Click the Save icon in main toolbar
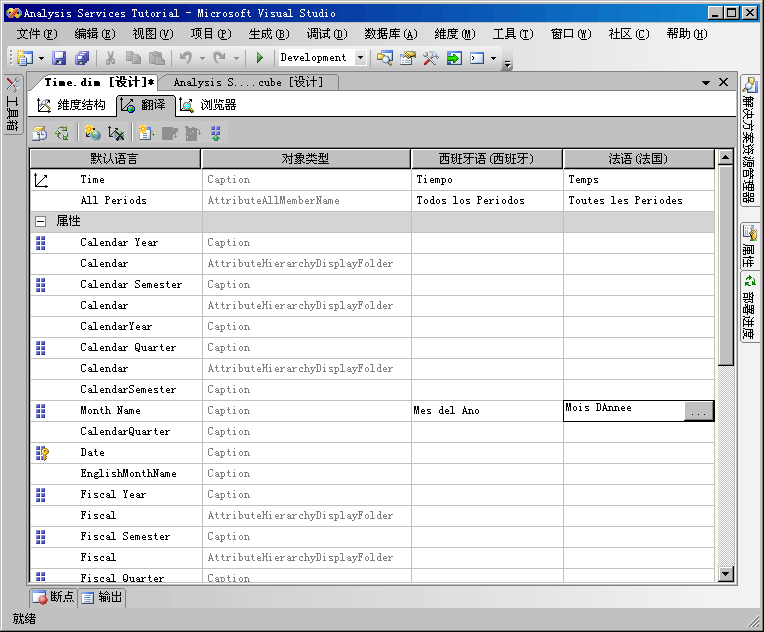Image resolution: width=764 pixels, height=632 pixels. pyautogui.click(x=59, y=58)
